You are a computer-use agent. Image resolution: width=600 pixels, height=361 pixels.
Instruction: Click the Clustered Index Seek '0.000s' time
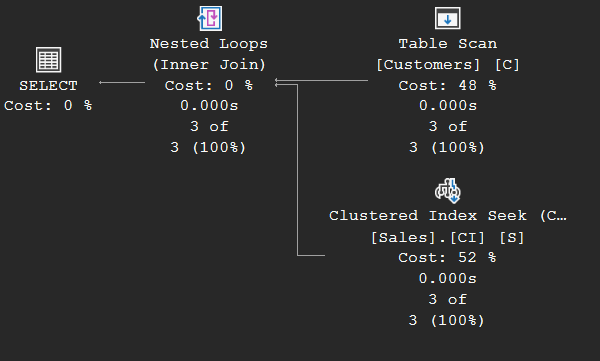(x=447, y=278)
